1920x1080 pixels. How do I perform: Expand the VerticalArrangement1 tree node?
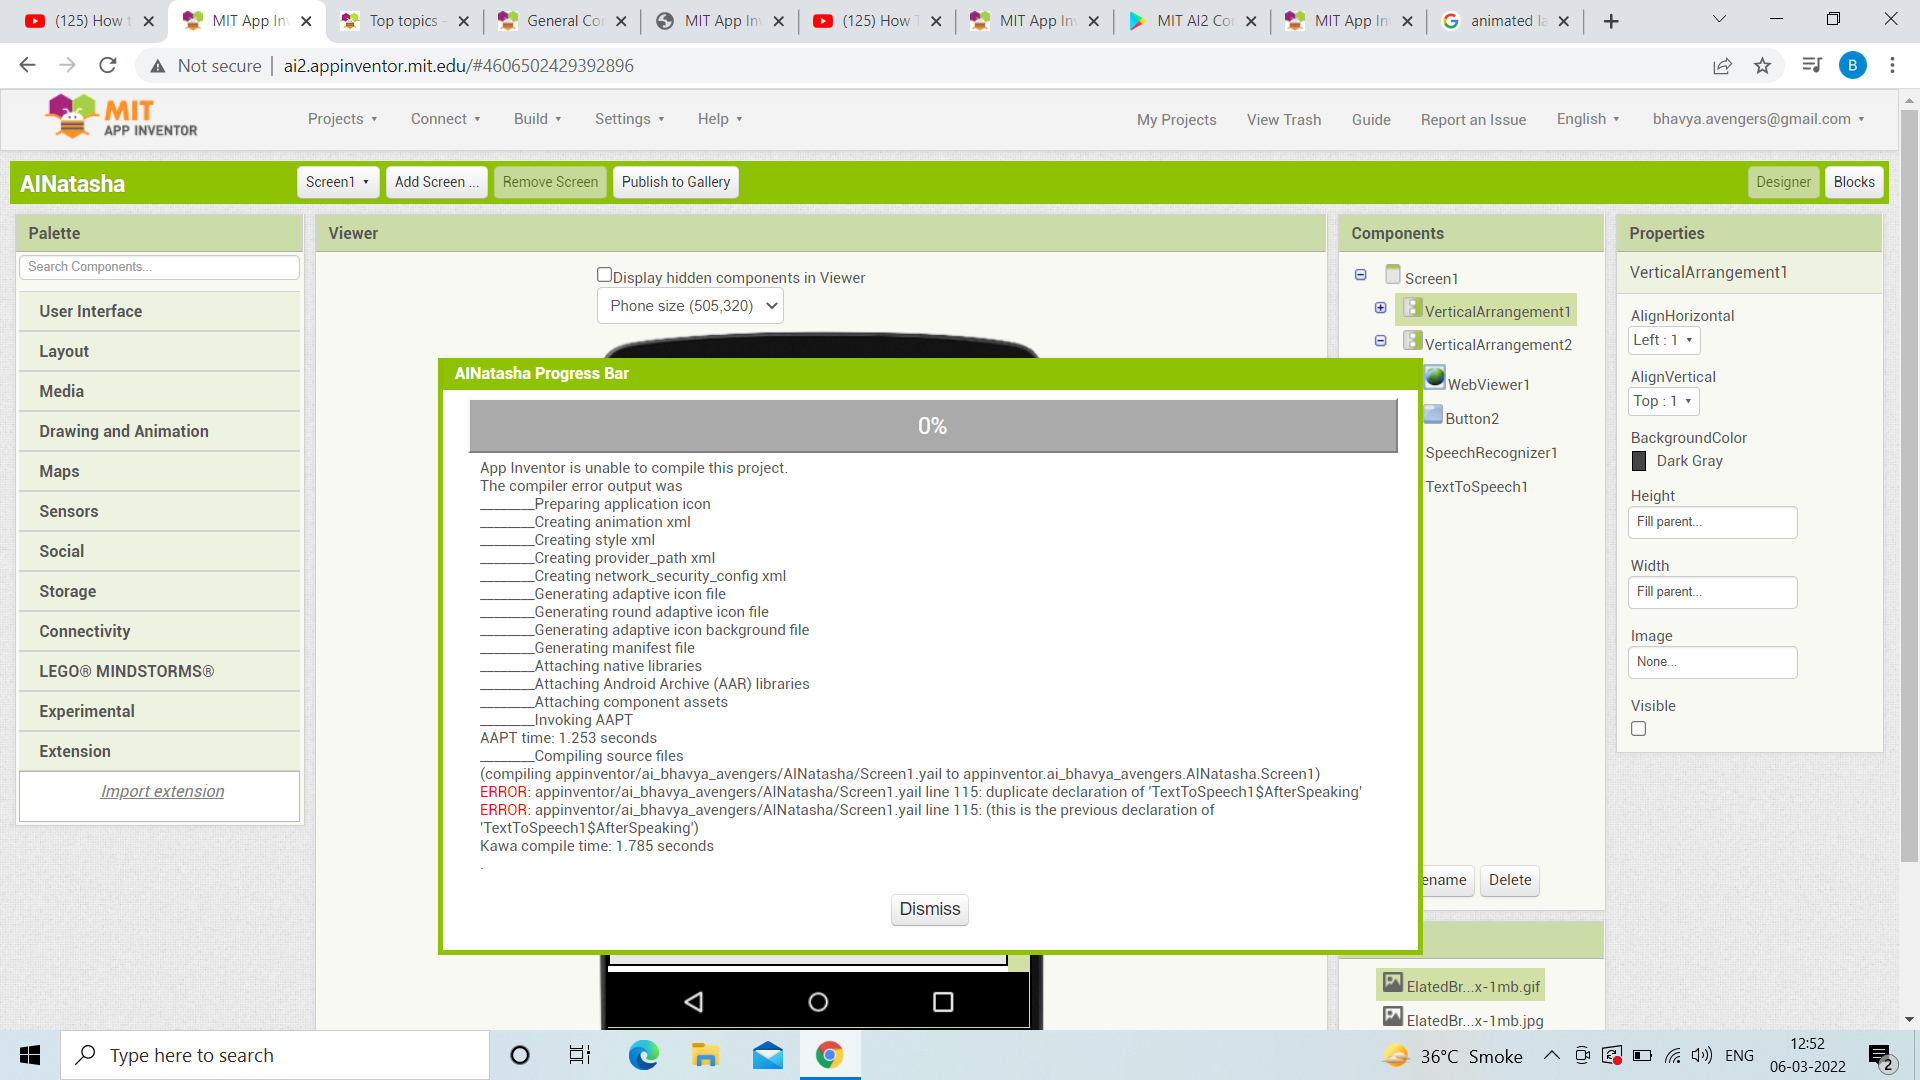pos(1380,308)
